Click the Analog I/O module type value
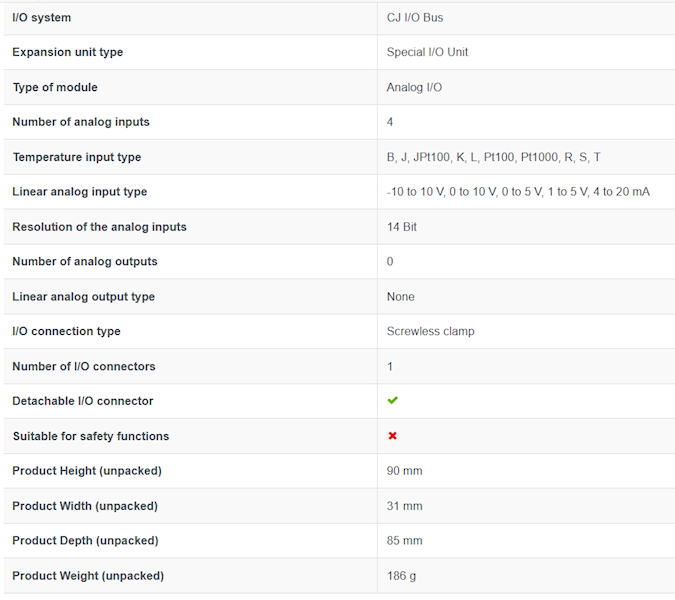The width and height of the screenshot is (675, 600). tap(414, 87)
